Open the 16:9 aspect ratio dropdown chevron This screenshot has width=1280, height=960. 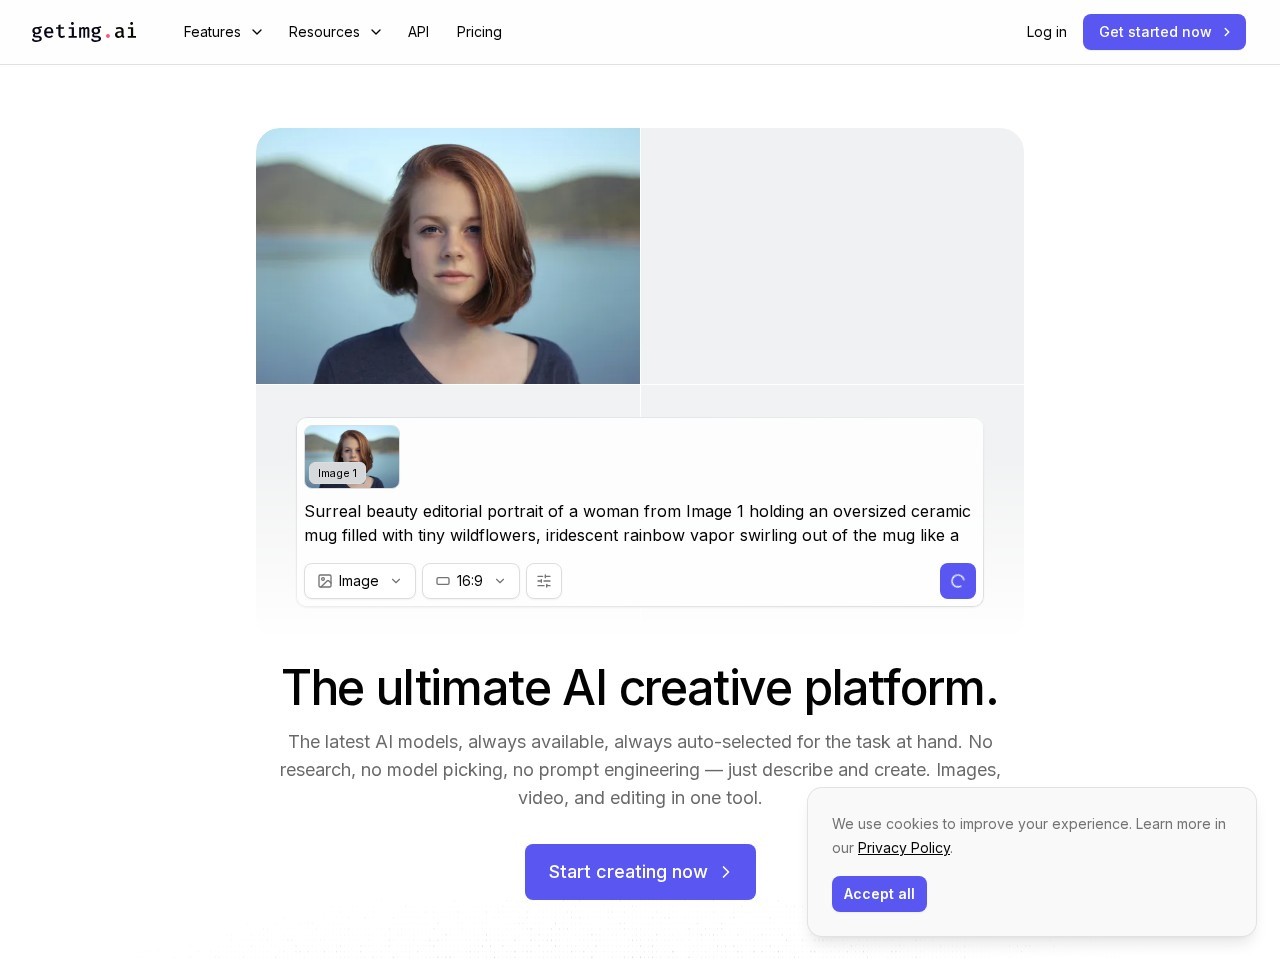click(500, 581)
